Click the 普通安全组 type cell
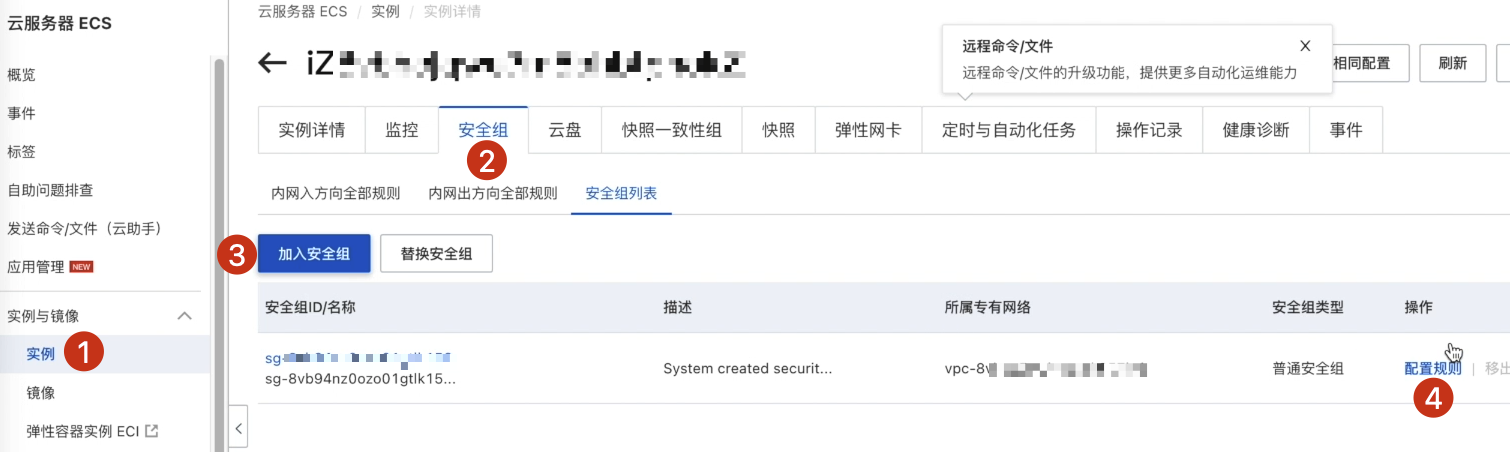Image resolution: width=1510 pixels, height=452 pixels. [x=1307, y=368]
